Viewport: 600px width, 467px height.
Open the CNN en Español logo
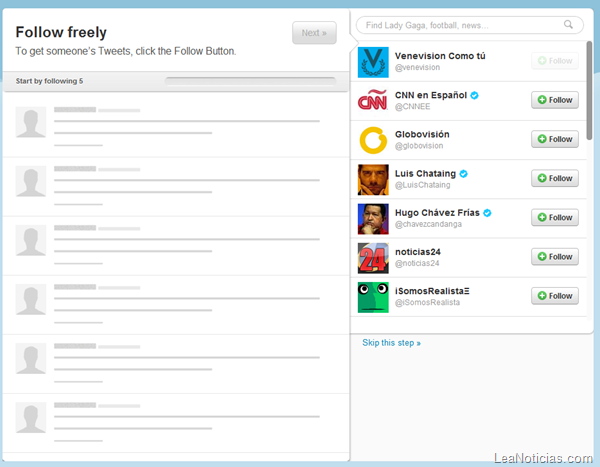pyautogui.click(x=373, y=101)
